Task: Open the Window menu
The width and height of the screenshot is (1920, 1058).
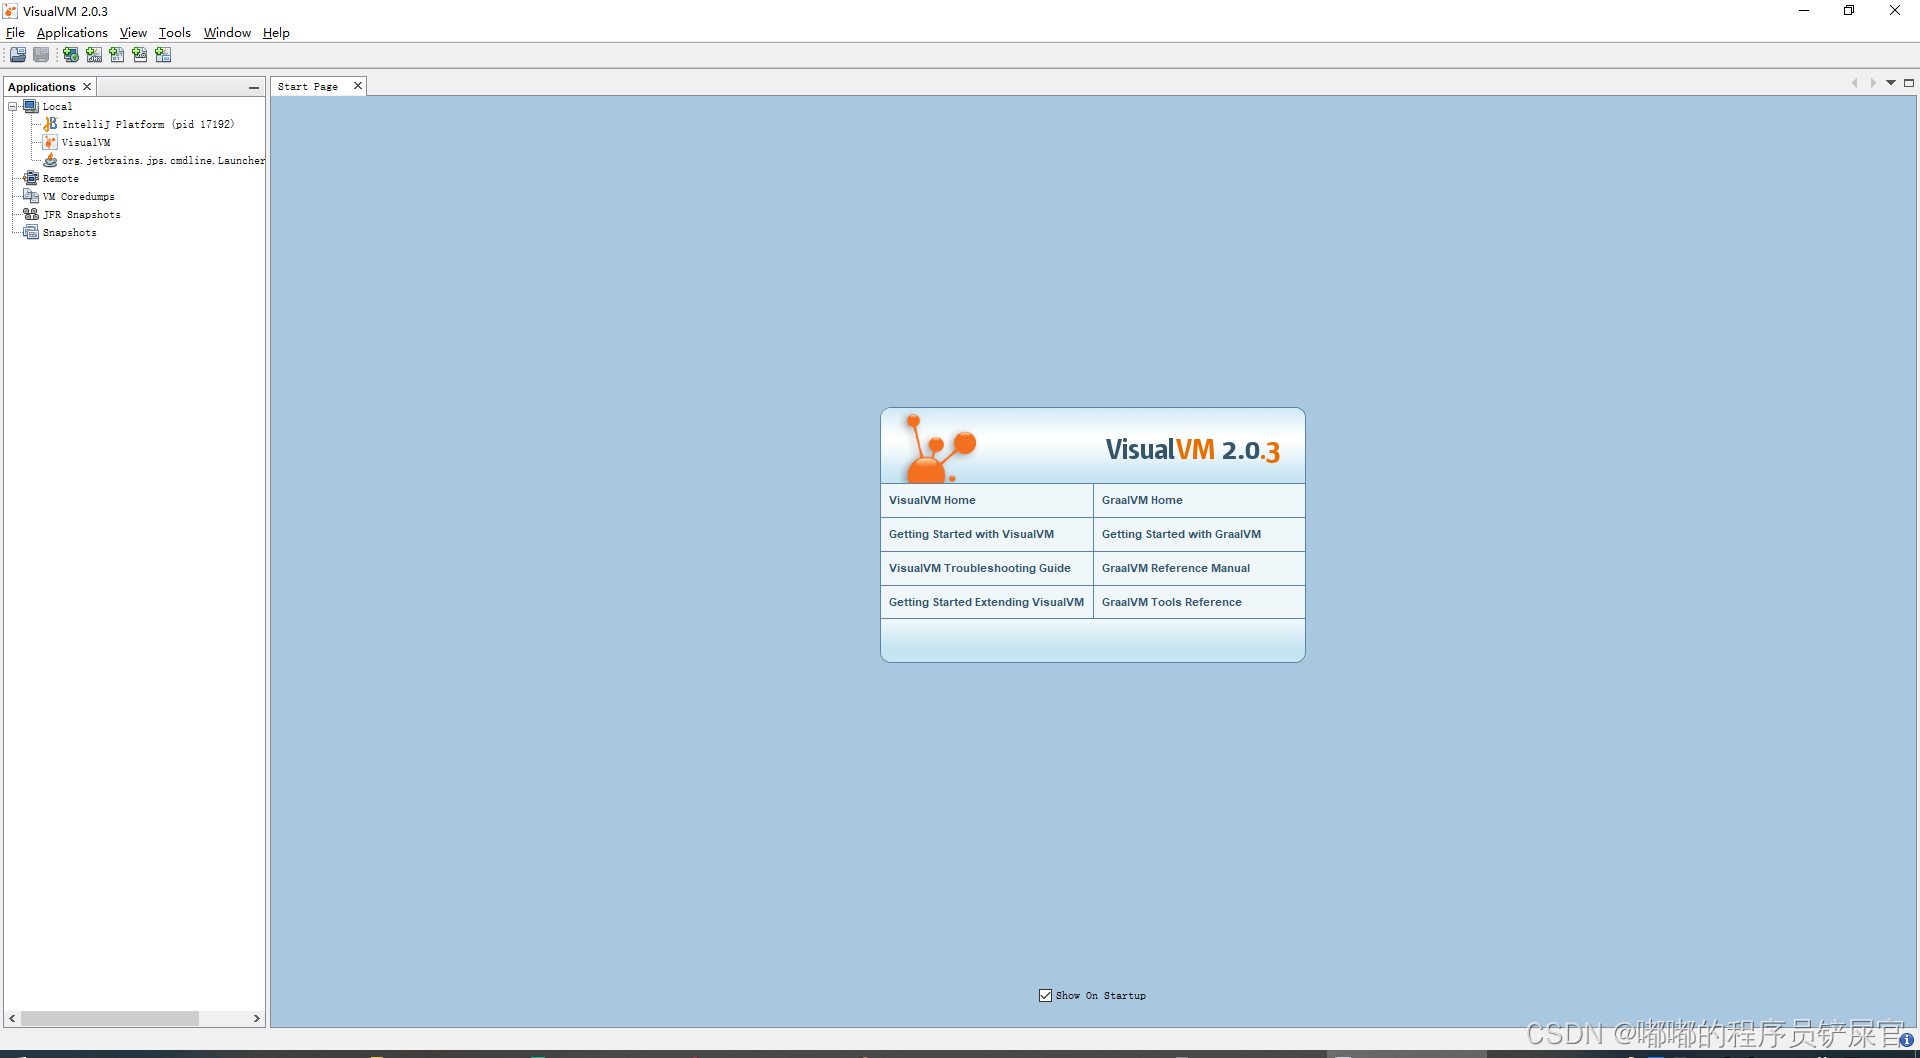Action: [227, 33]
